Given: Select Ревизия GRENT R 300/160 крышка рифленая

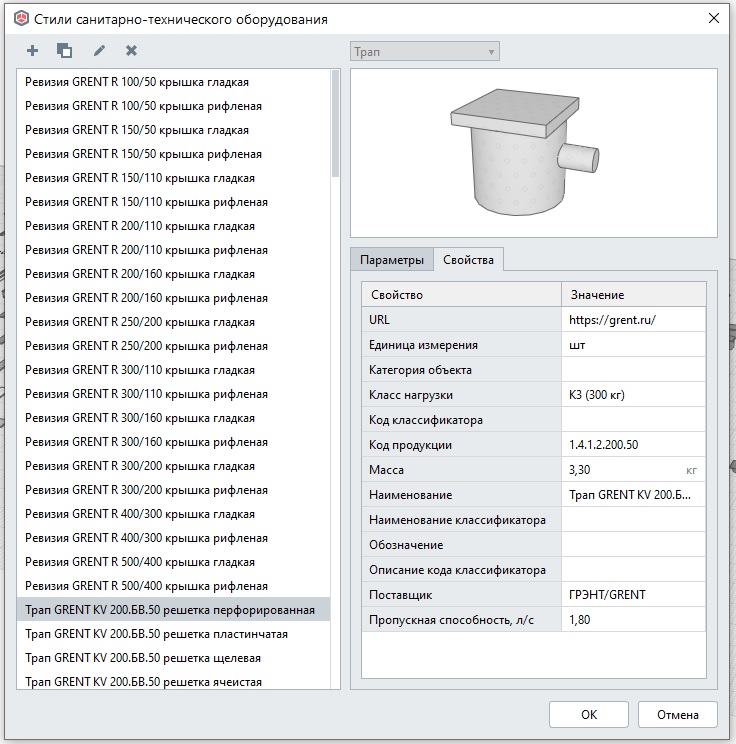Looking at the screenshot, I should tap(174, 442).
